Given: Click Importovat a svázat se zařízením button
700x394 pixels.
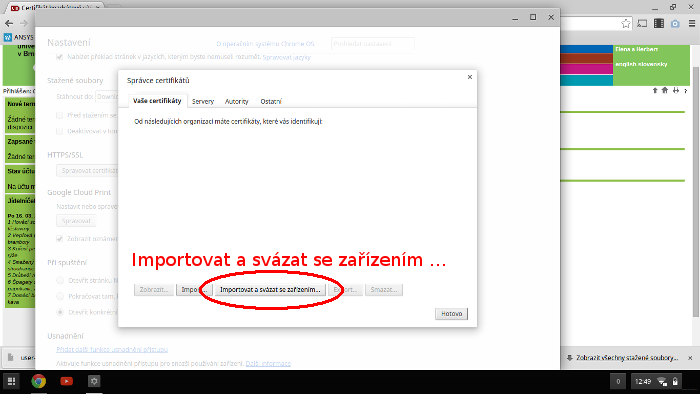Looking at the screenshot, I should (x=270, y=290).
